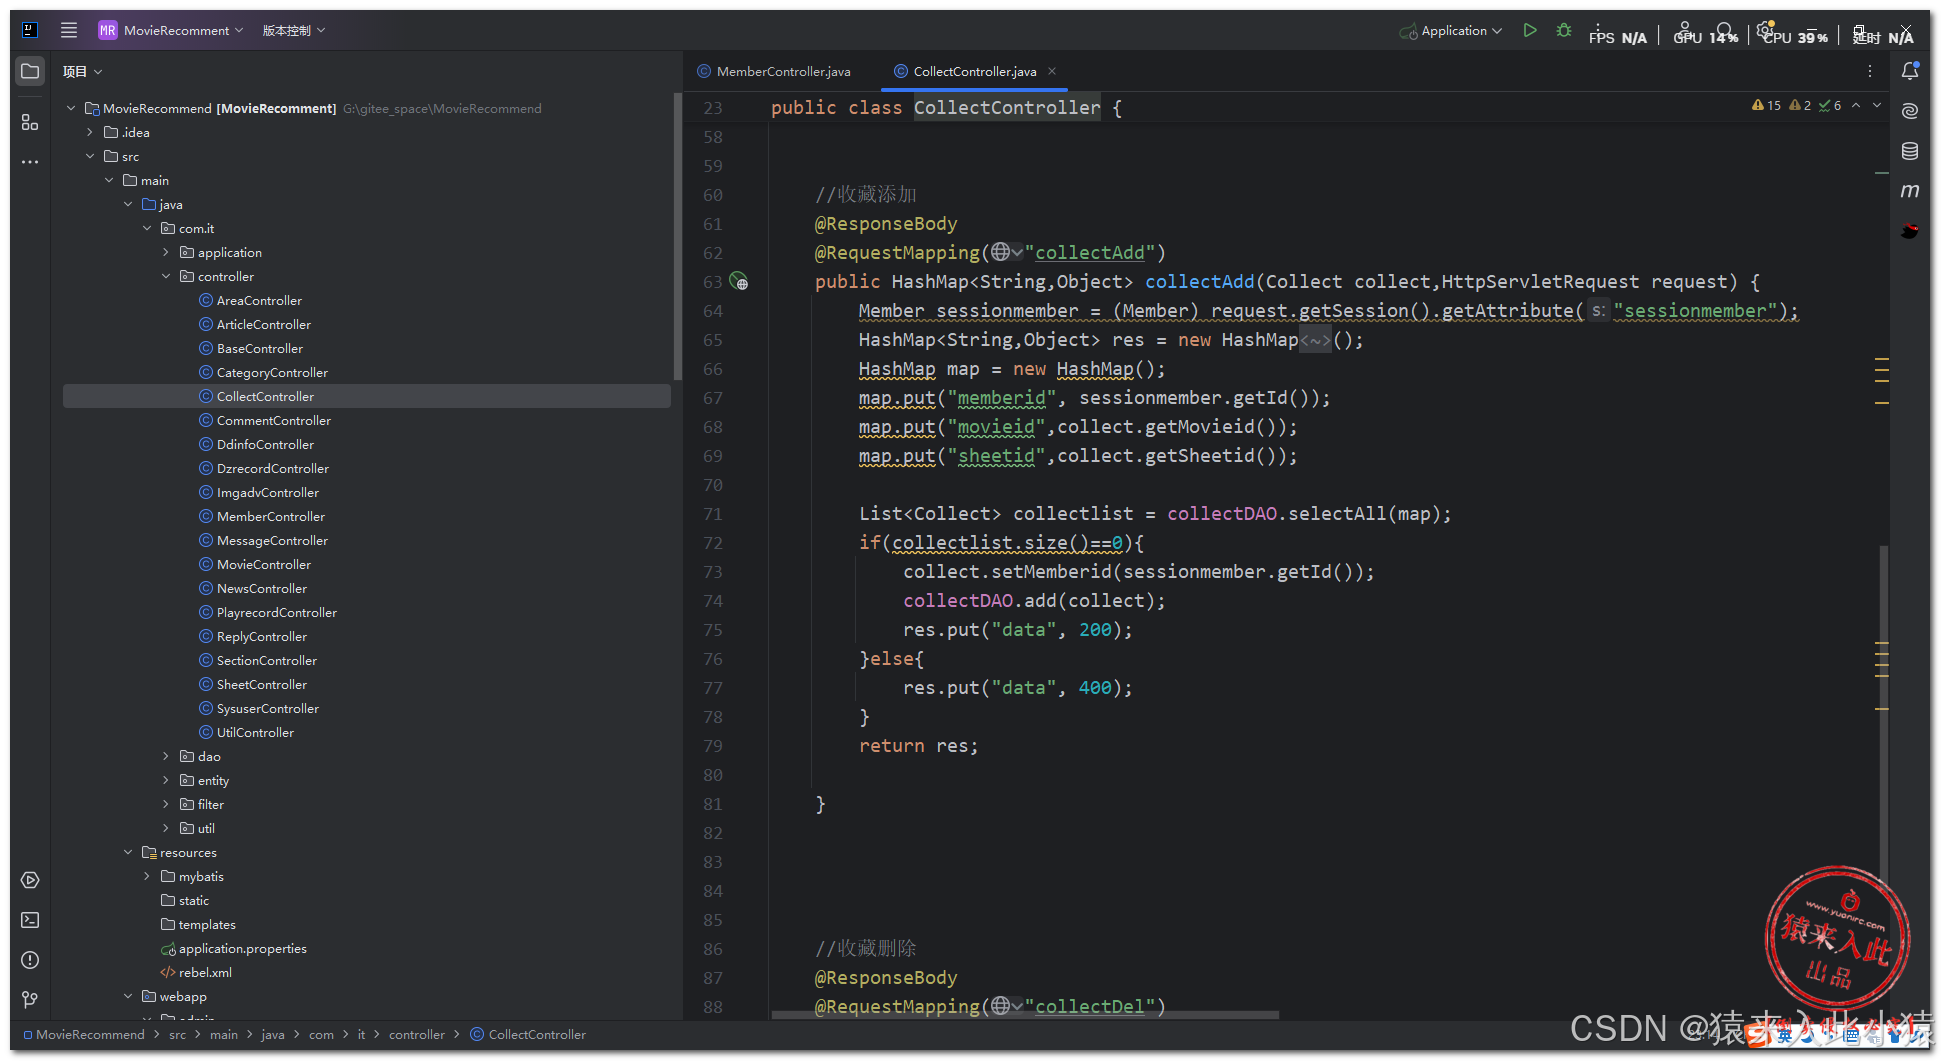This screenshot has width=1941, height=1061.
Task: Open the Notifications bell panel
Action: pyautogui.click(x=1910, y=71)
